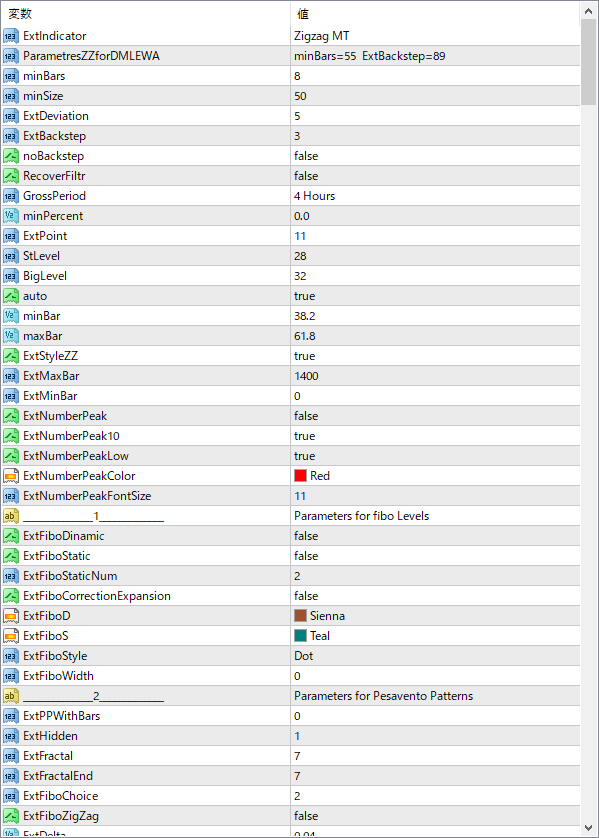Click the integer icon beside ExtFiboChoice

pos(11,796)
